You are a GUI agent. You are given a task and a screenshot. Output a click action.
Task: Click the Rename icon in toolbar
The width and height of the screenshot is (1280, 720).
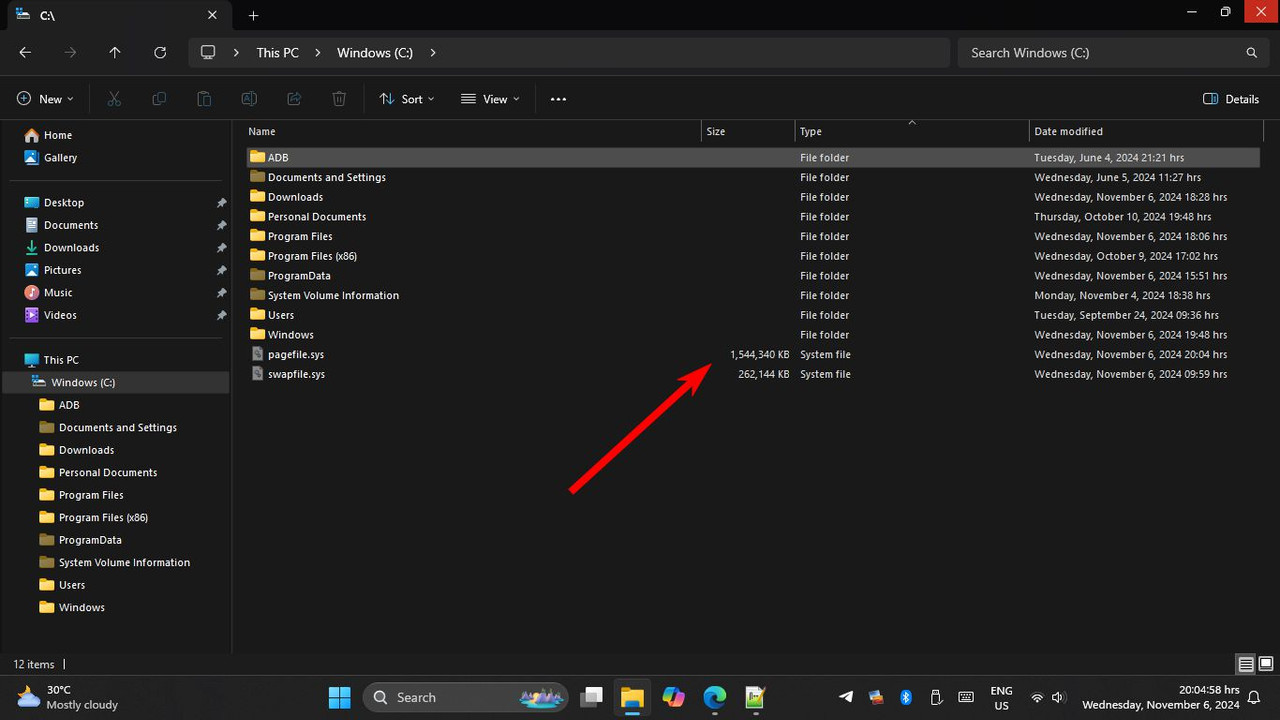(x=249, y=99)
